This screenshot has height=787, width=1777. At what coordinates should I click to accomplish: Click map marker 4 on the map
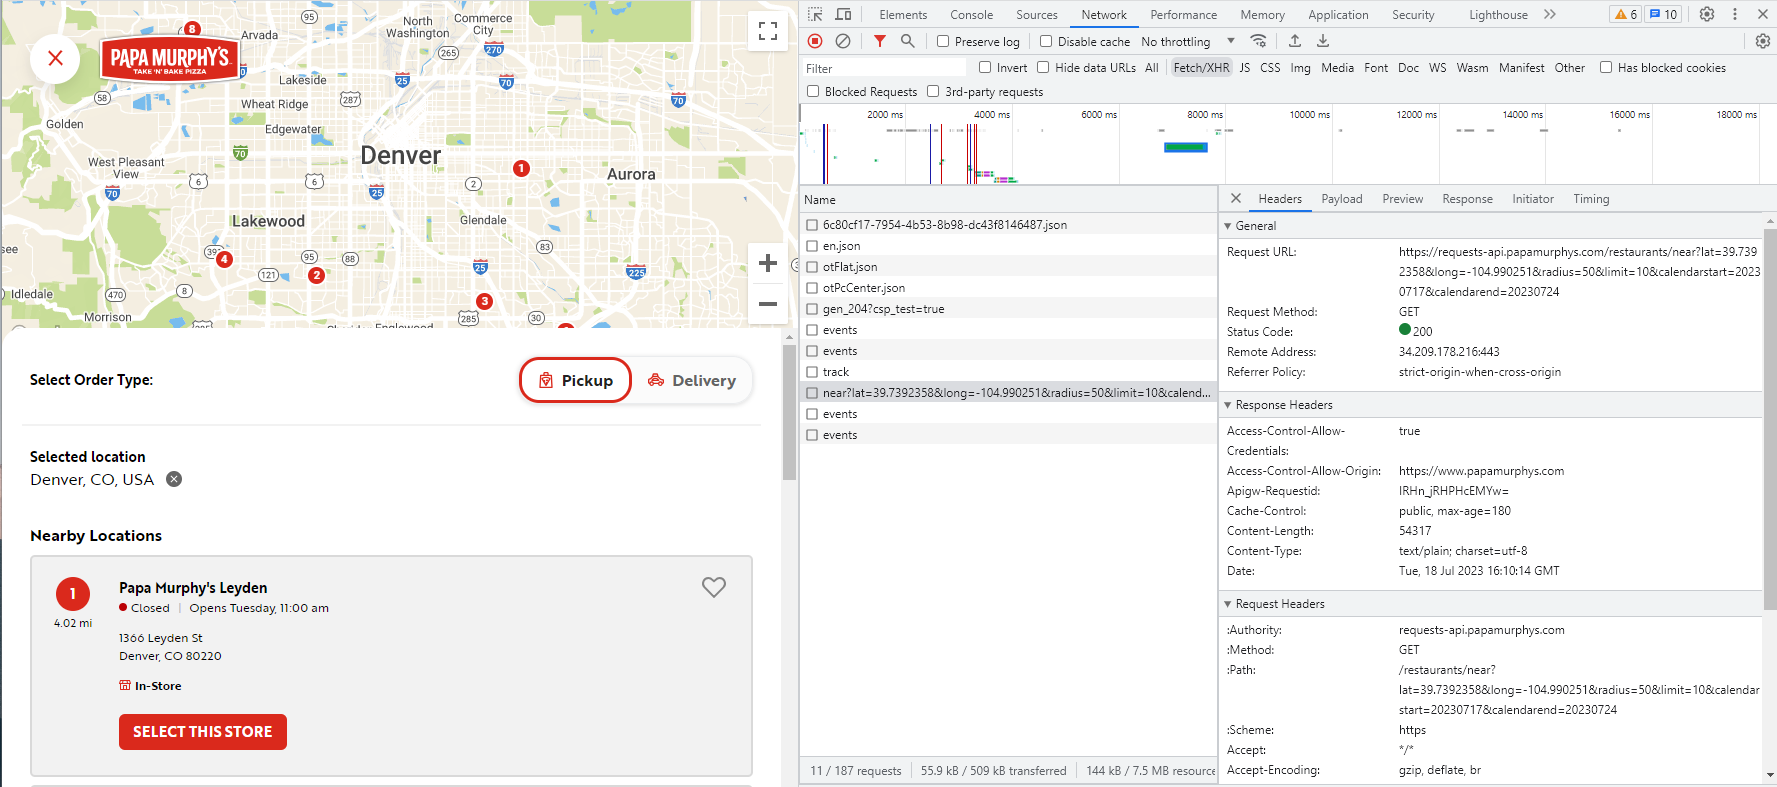[x=224, y=259]
